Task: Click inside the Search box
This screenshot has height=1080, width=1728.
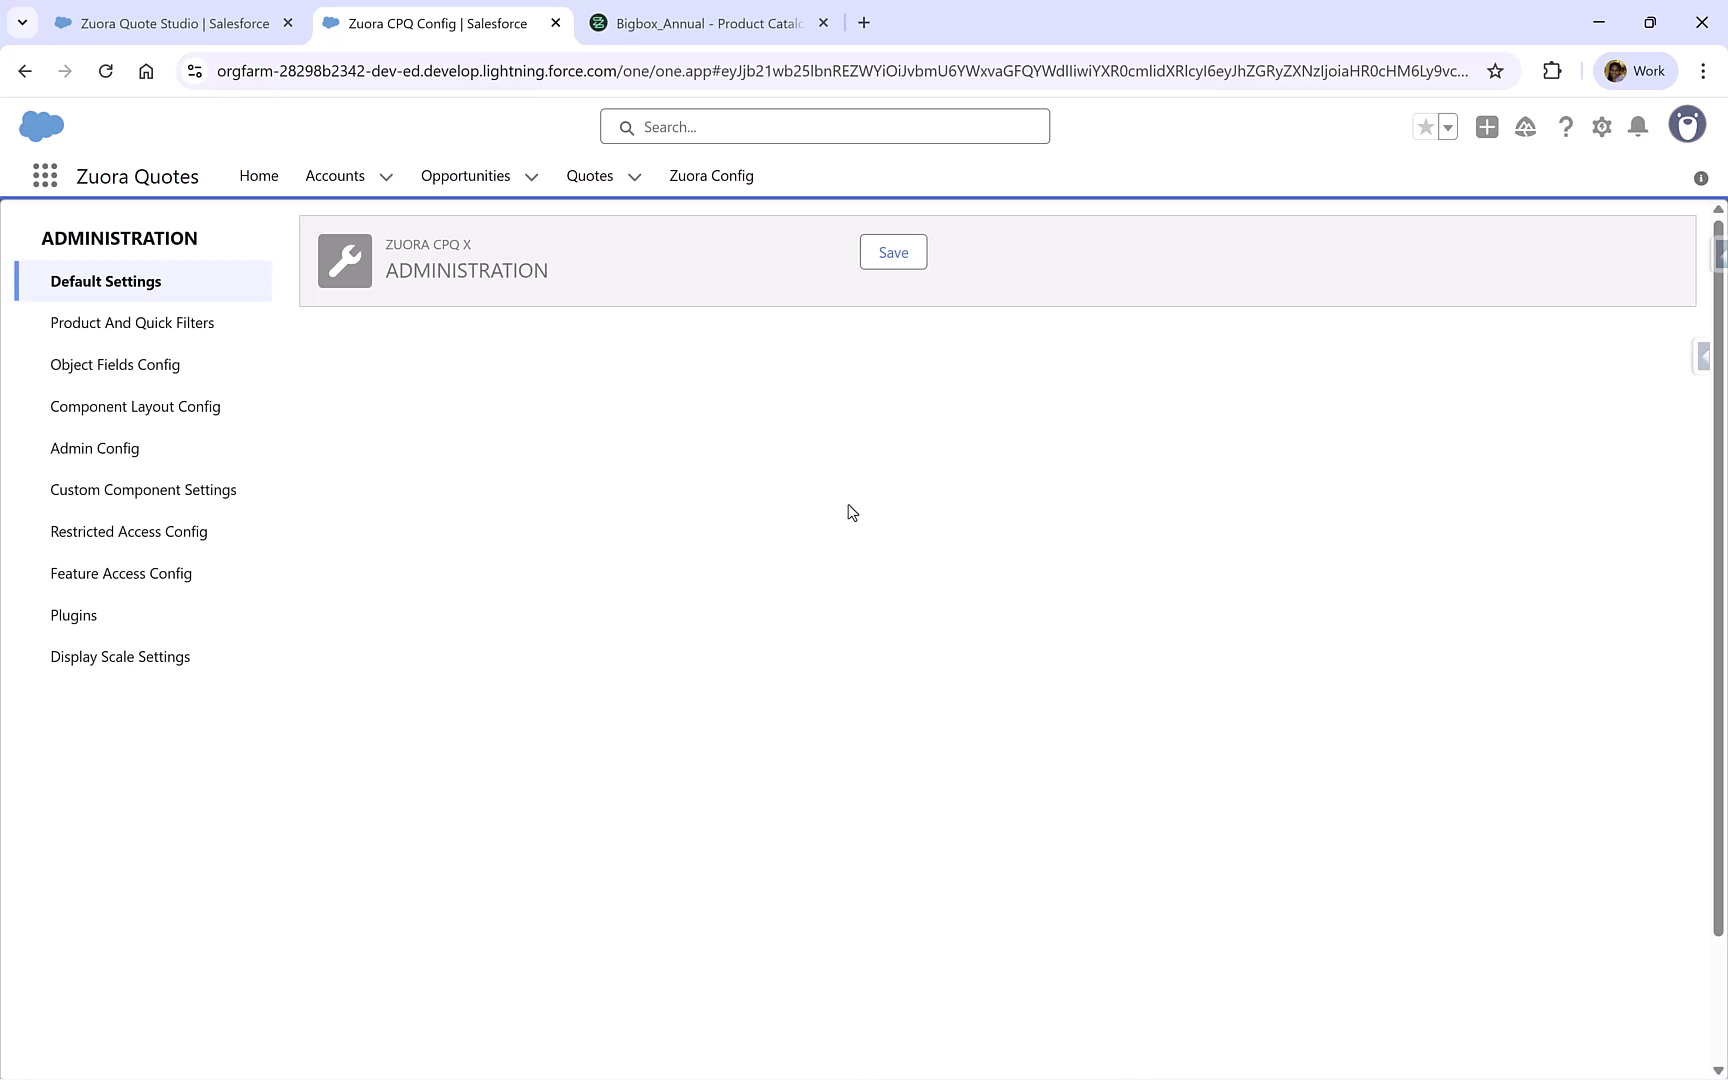Action: [824, 126]
